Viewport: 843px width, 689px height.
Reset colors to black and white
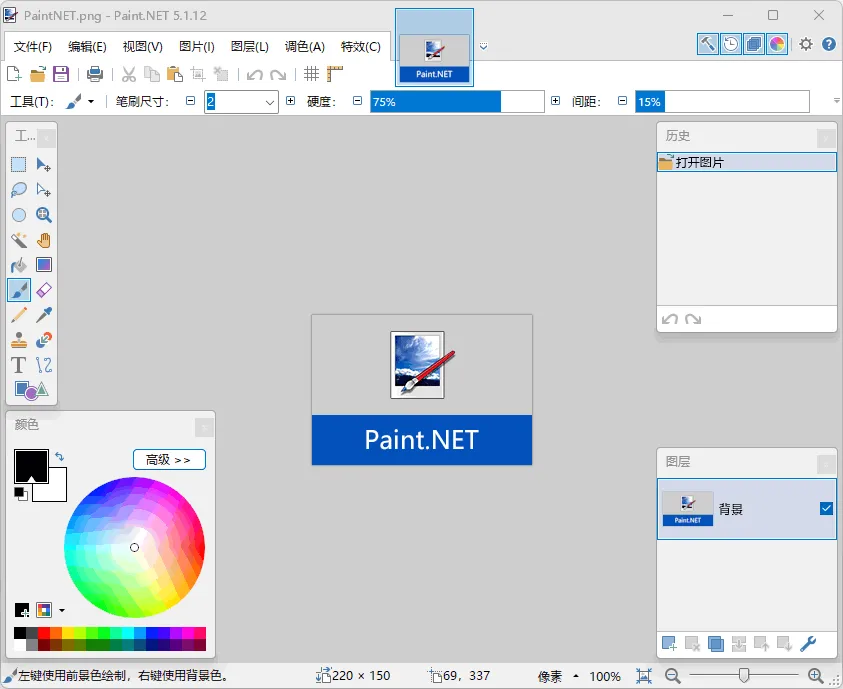(x=20, y=493)
